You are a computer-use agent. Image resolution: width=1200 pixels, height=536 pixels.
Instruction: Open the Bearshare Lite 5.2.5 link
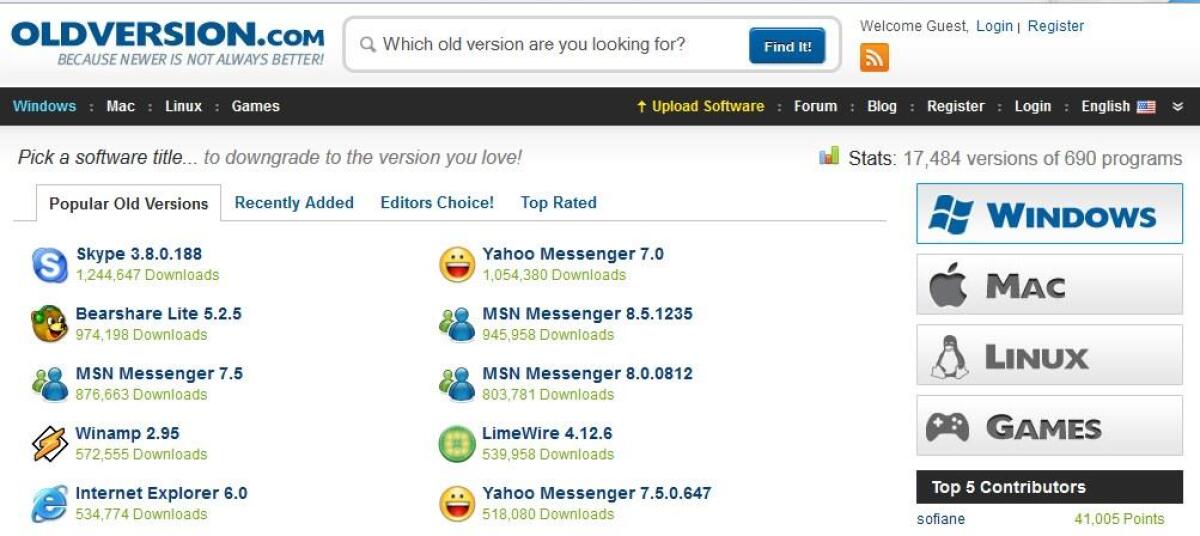158,314
